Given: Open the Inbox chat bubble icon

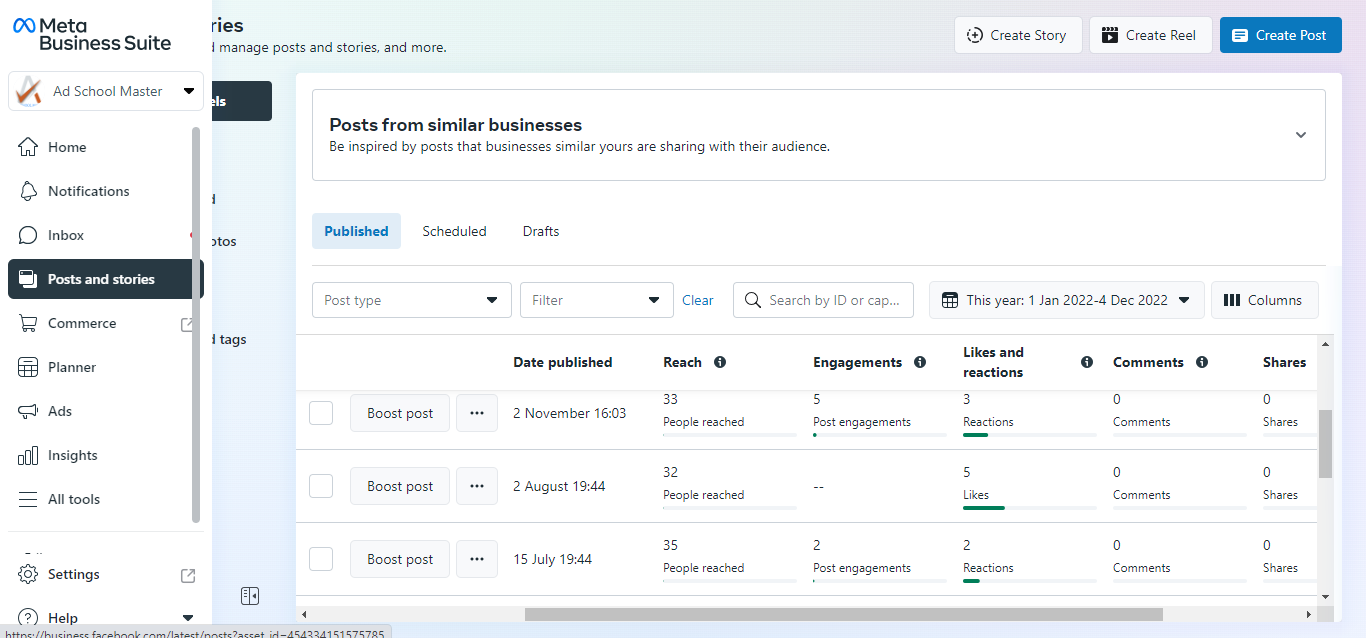Looking at the screenshot, I should [28, 235].
